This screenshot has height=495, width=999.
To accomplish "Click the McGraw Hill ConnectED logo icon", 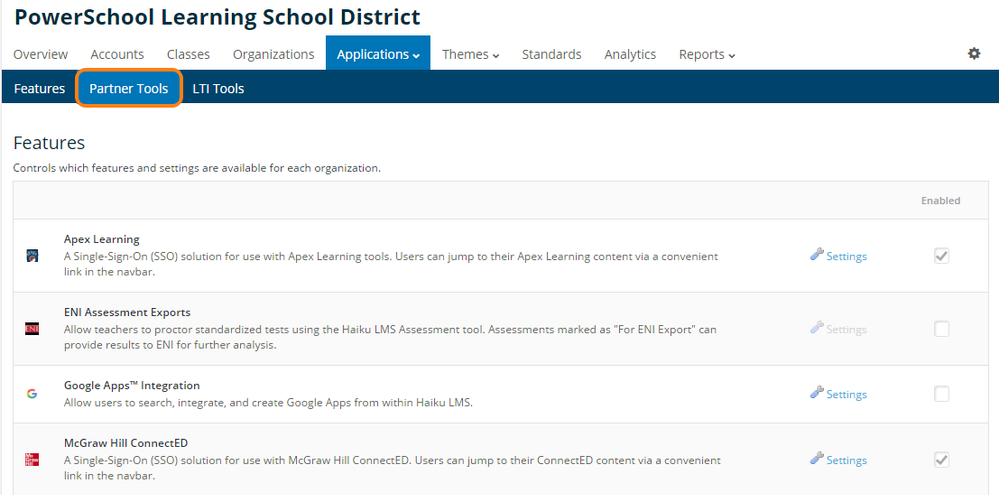I will coord(32,460).
